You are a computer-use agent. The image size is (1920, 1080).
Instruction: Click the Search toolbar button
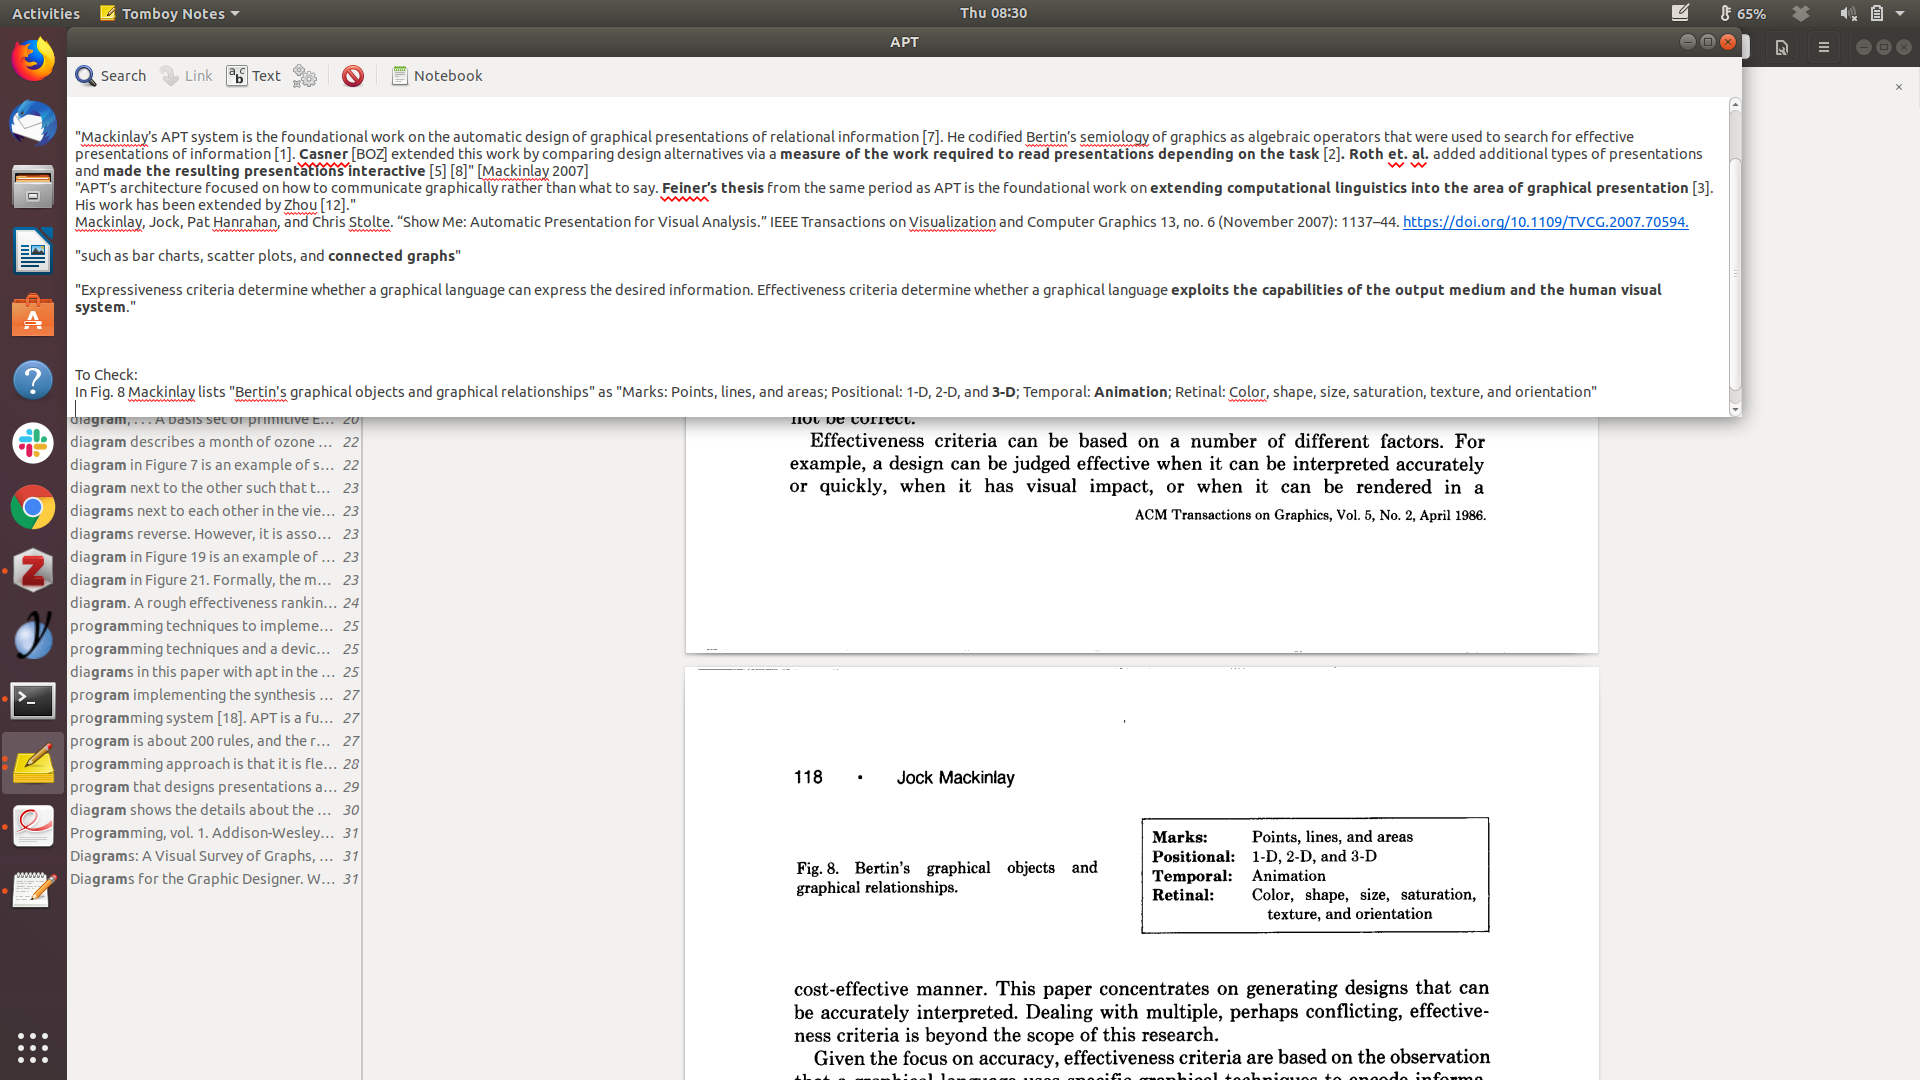(x=111, y=76)
